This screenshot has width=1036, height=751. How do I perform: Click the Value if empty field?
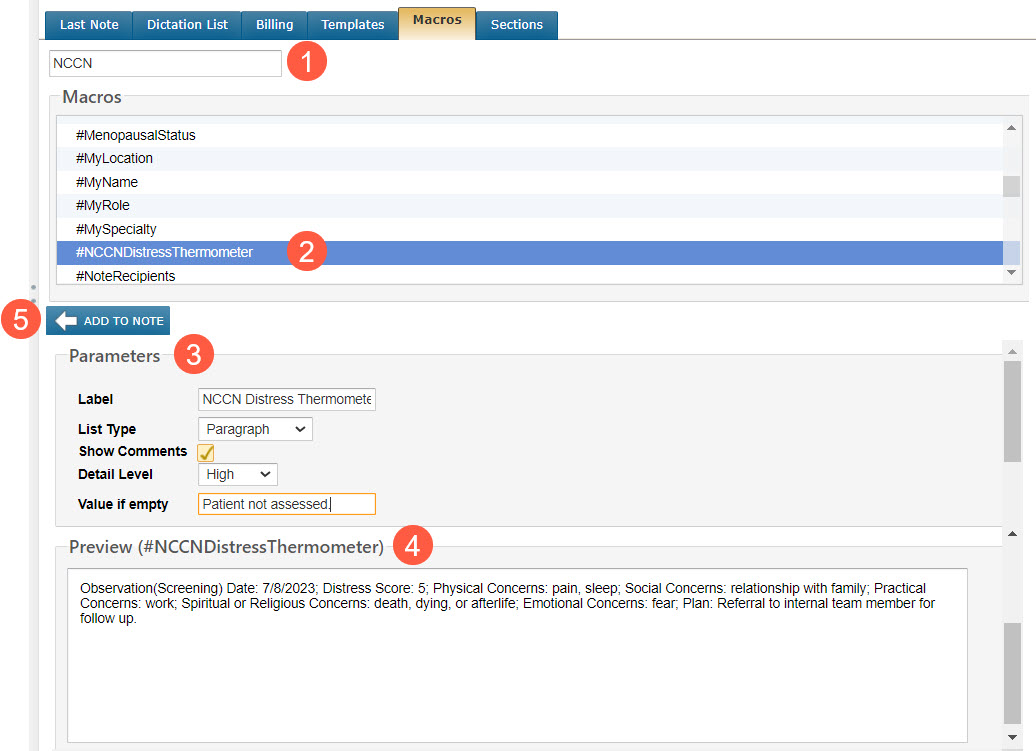pyautogui.click(x=286, y=504)
